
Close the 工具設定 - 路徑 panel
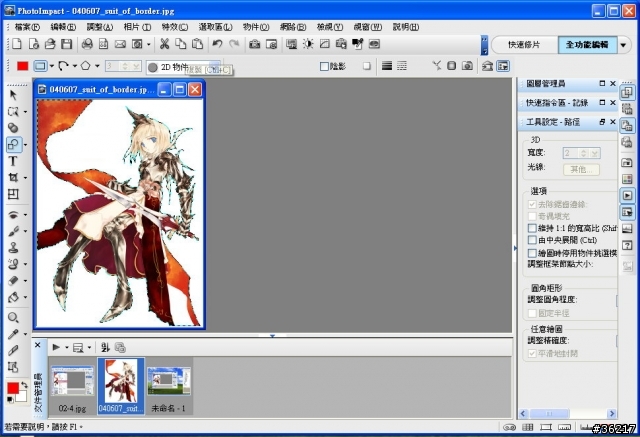point(613,122)
